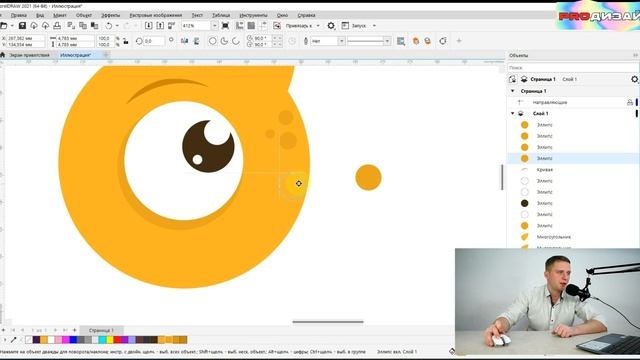This screenshot has width=640, height=360.
Task: Click the Undo arrow icon
Action: (109, 26)
